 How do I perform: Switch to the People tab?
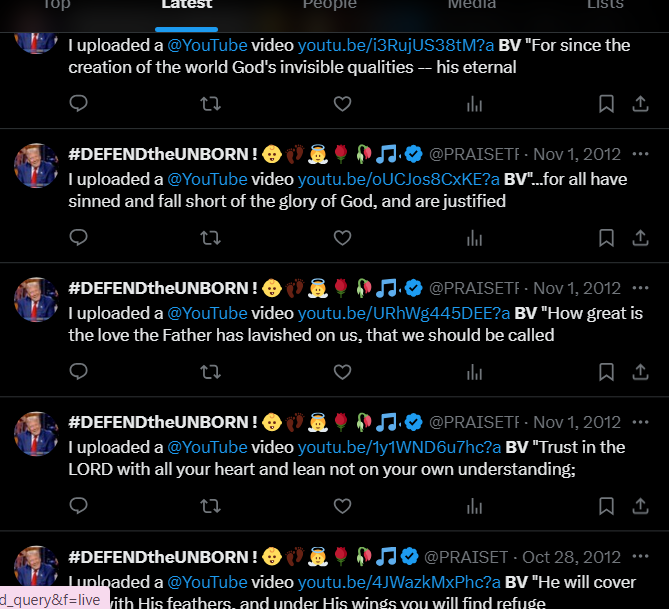coord(329,4)
